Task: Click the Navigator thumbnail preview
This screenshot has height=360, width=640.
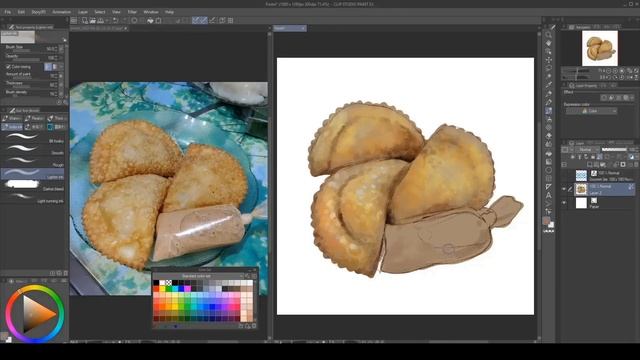Action: click(600, 48)
